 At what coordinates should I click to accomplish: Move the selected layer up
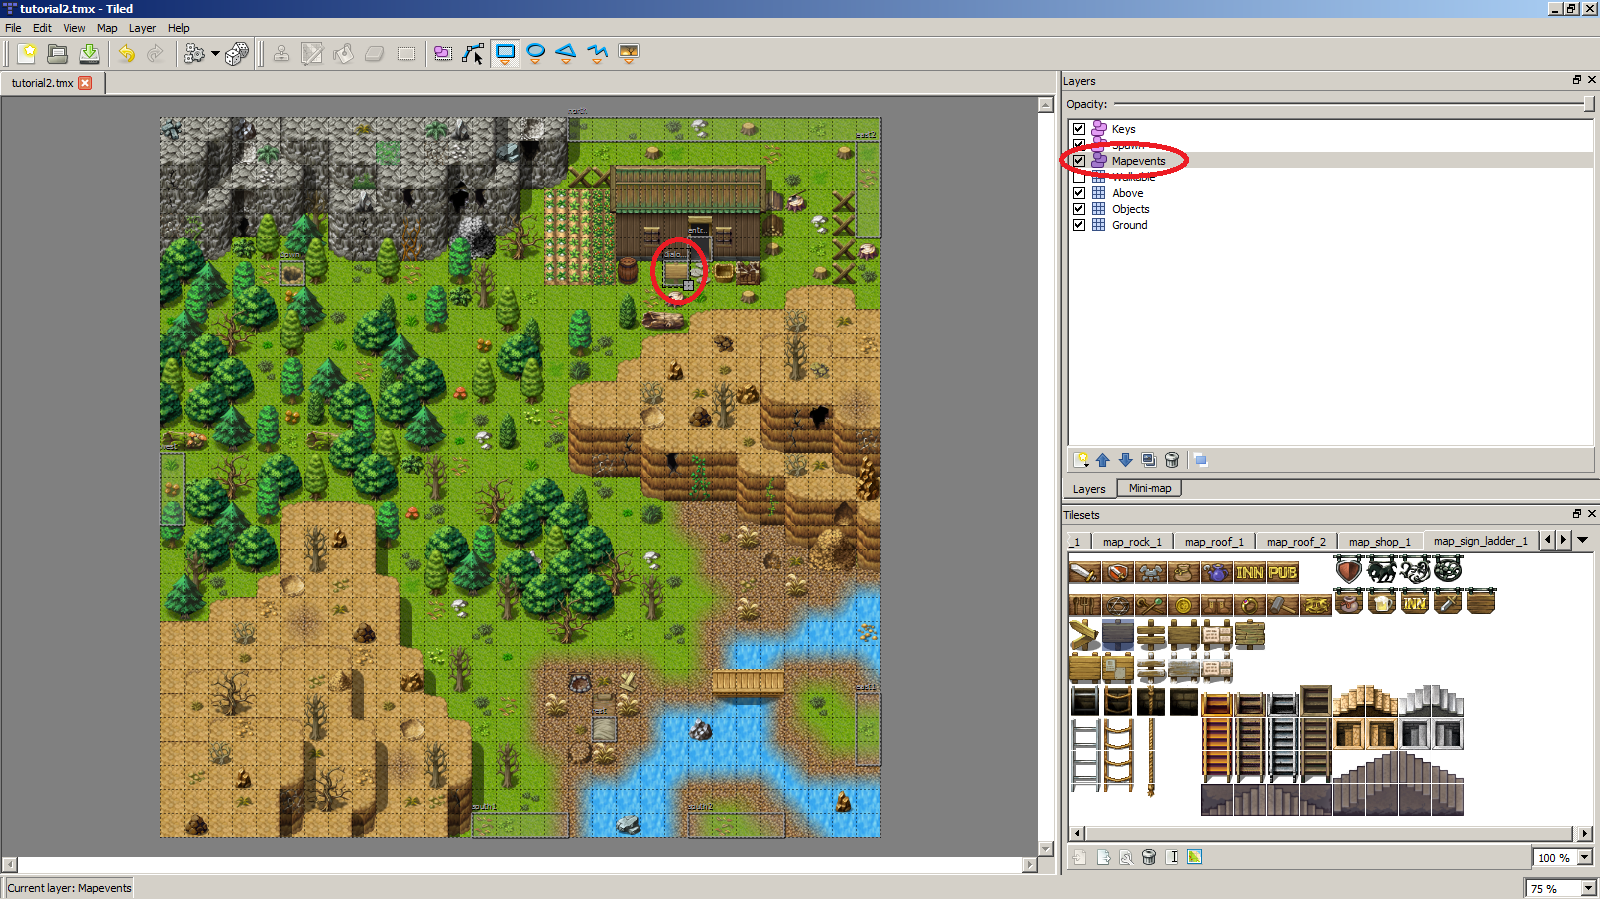coord(1103,460)
